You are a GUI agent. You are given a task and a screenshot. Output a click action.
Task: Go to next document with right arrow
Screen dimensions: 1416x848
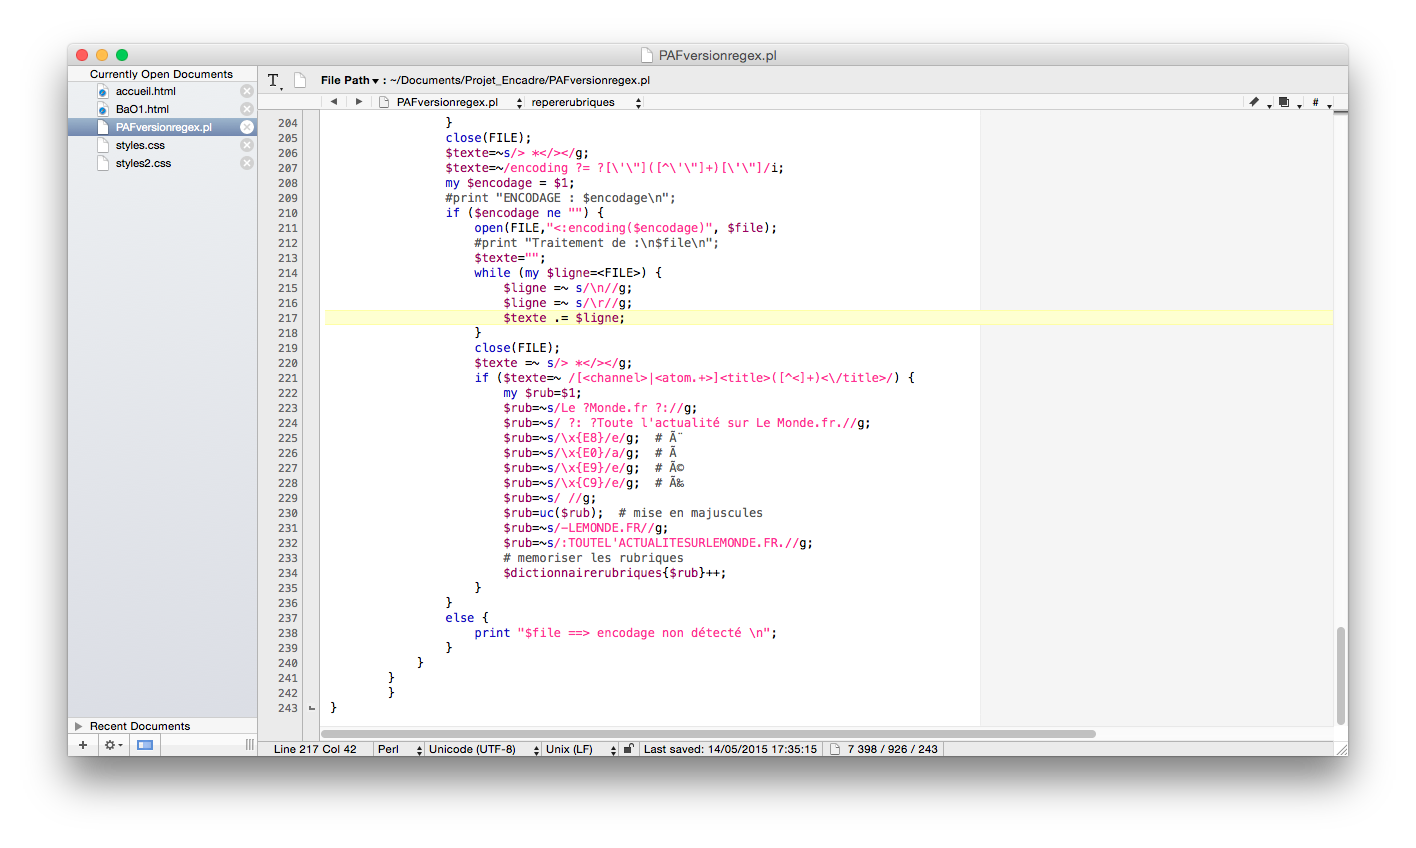point(359,102)
